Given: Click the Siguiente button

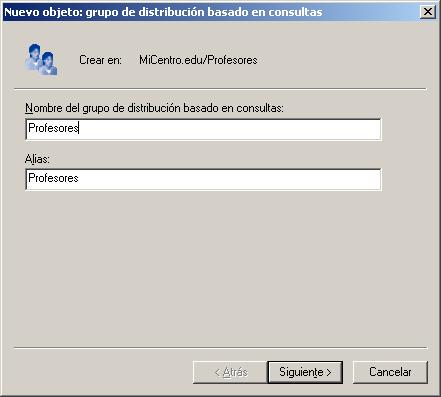Looking at the screenshot, I should click(x=305, y=372).
